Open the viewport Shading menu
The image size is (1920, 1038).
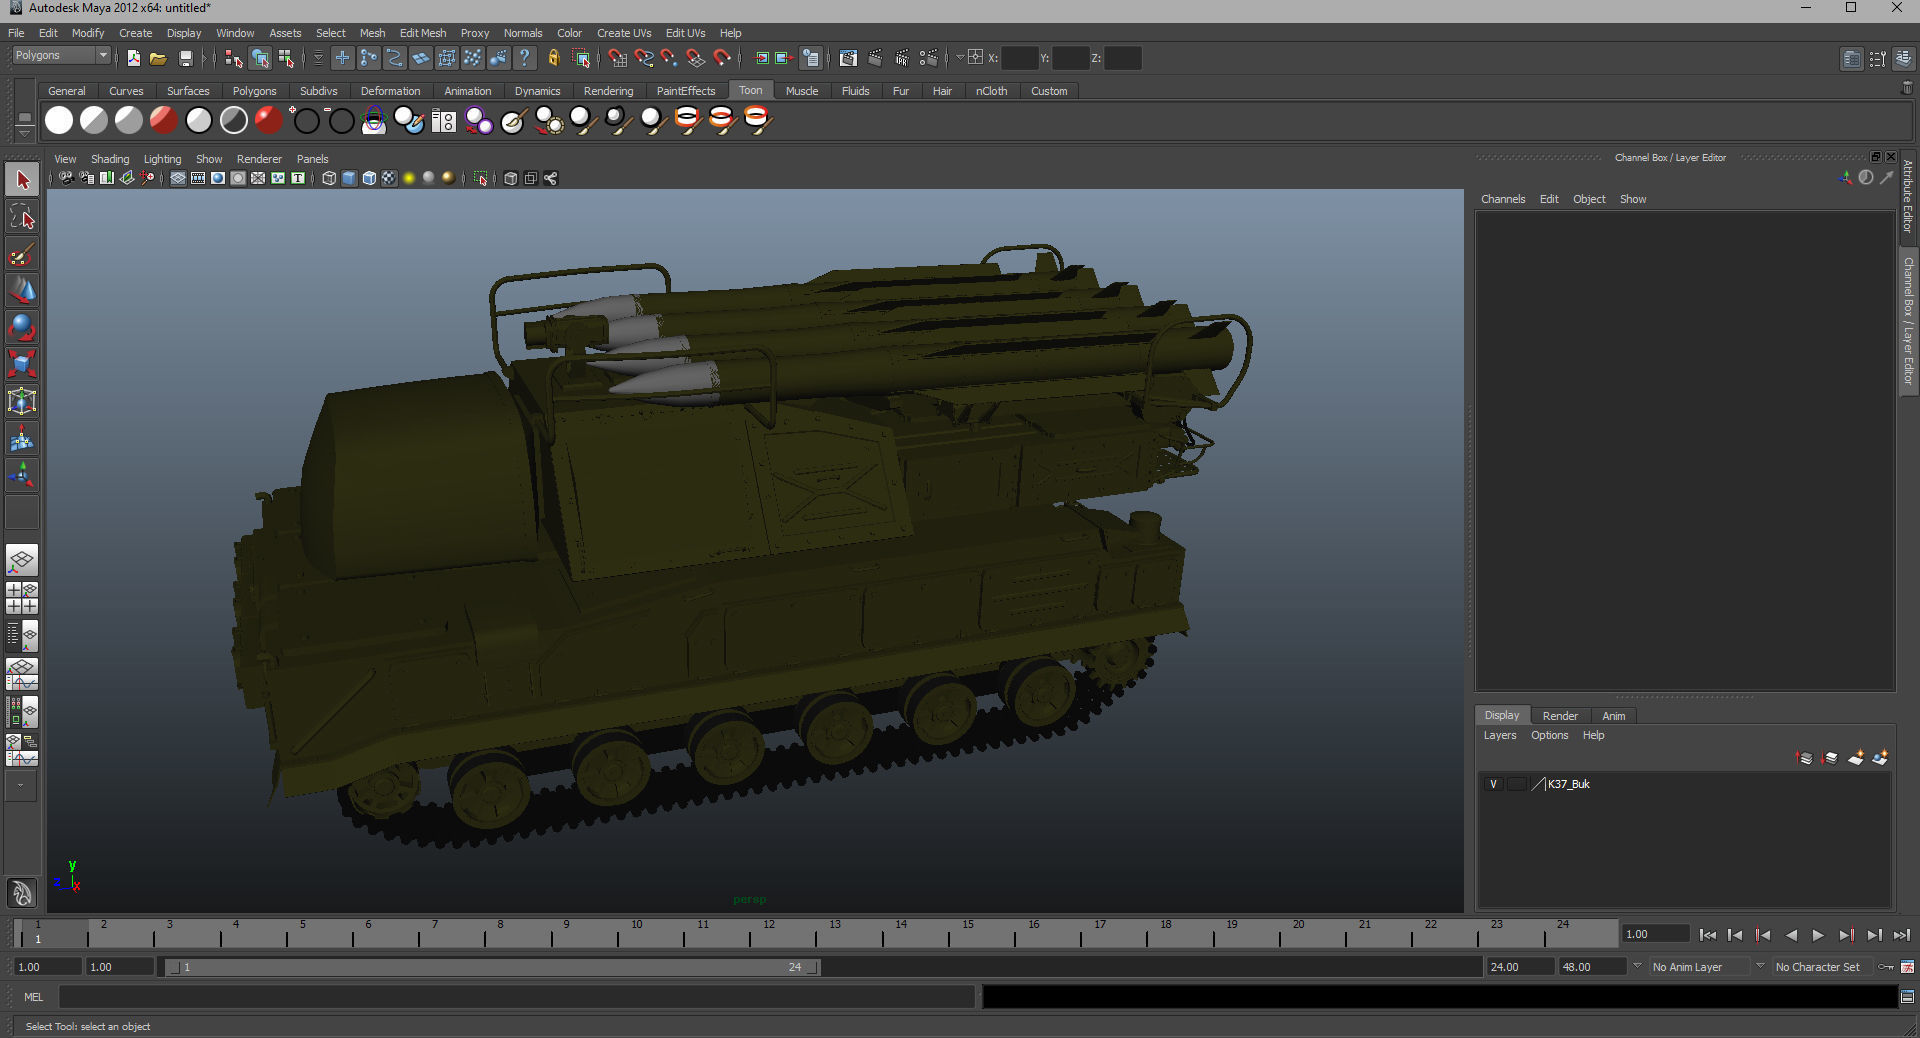pos(110,159)
